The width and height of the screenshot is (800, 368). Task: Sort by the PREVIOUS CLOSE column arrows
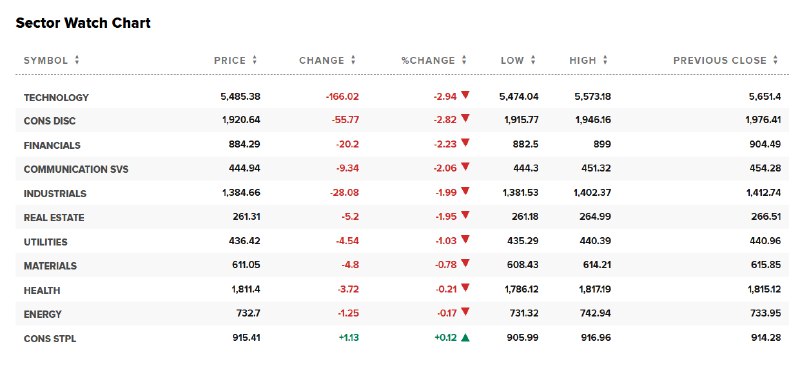pos(776,60)
